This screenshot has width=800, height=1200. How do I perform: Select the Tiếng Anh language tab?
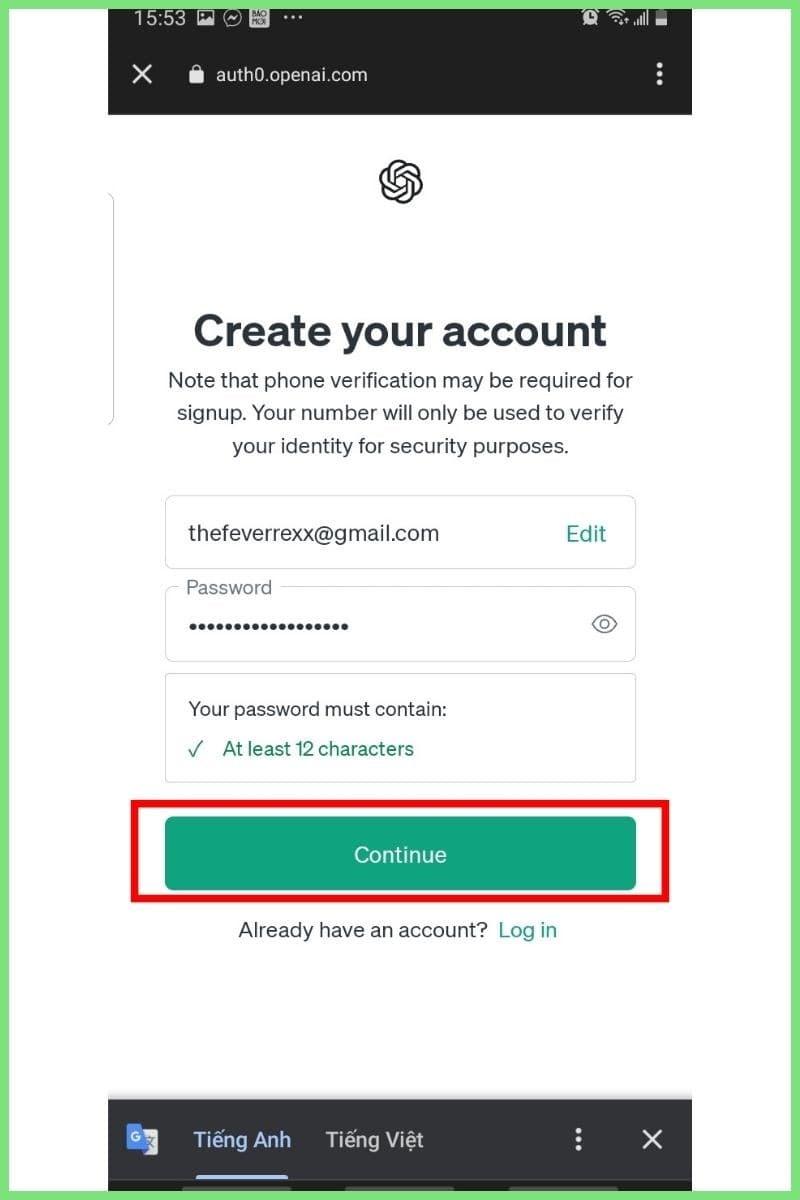coord(242,1140)
